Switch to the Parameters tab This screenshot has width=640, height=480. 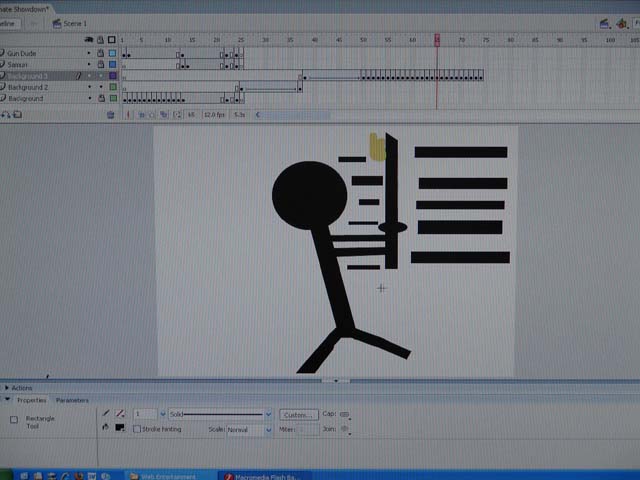coord(72,400)
